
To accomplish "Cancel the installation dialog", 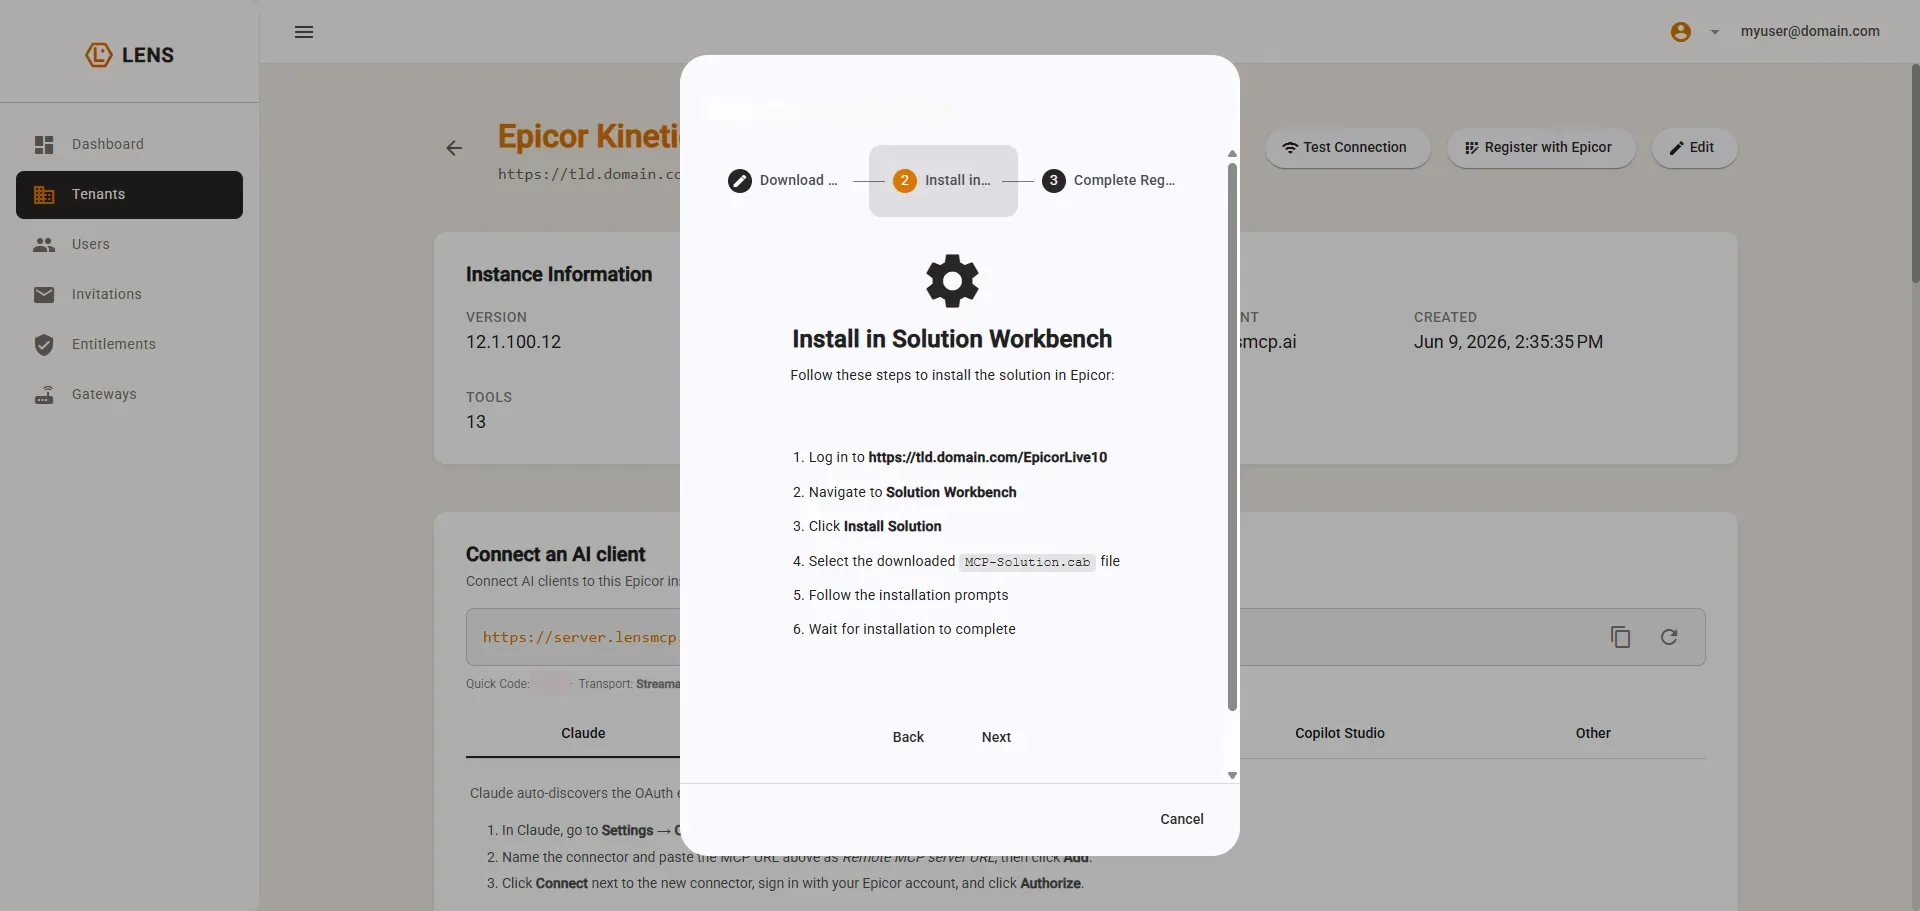I will tap(1182, 820).
